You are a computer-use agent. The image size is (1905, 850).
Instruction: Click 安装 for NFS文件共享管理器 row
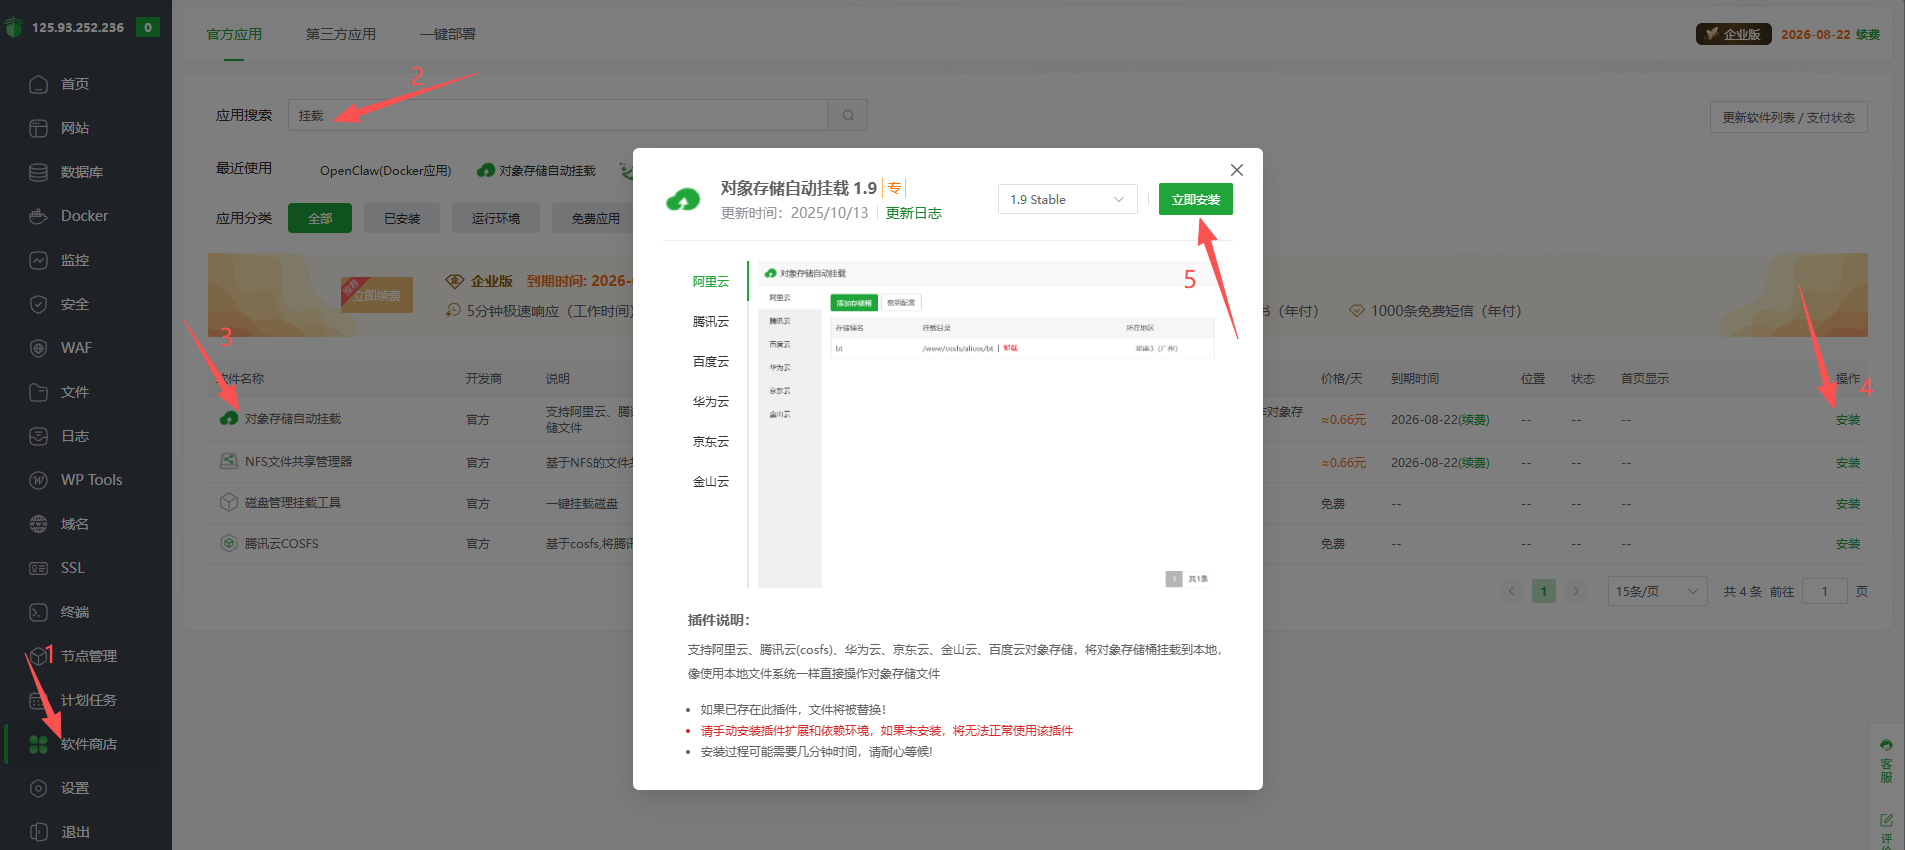1848,463
